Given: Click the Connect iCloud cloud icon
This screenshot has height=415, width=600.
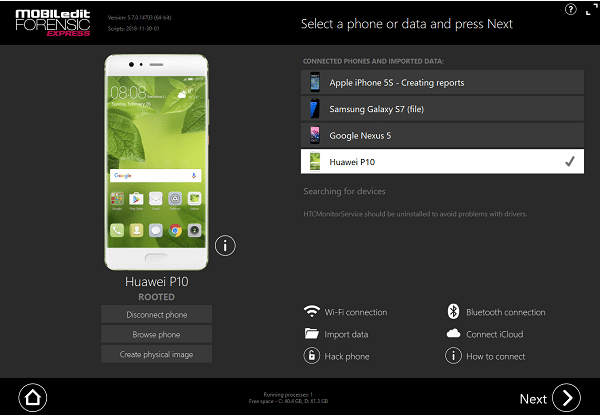Looking at the screenshot, I should (453, 334).
